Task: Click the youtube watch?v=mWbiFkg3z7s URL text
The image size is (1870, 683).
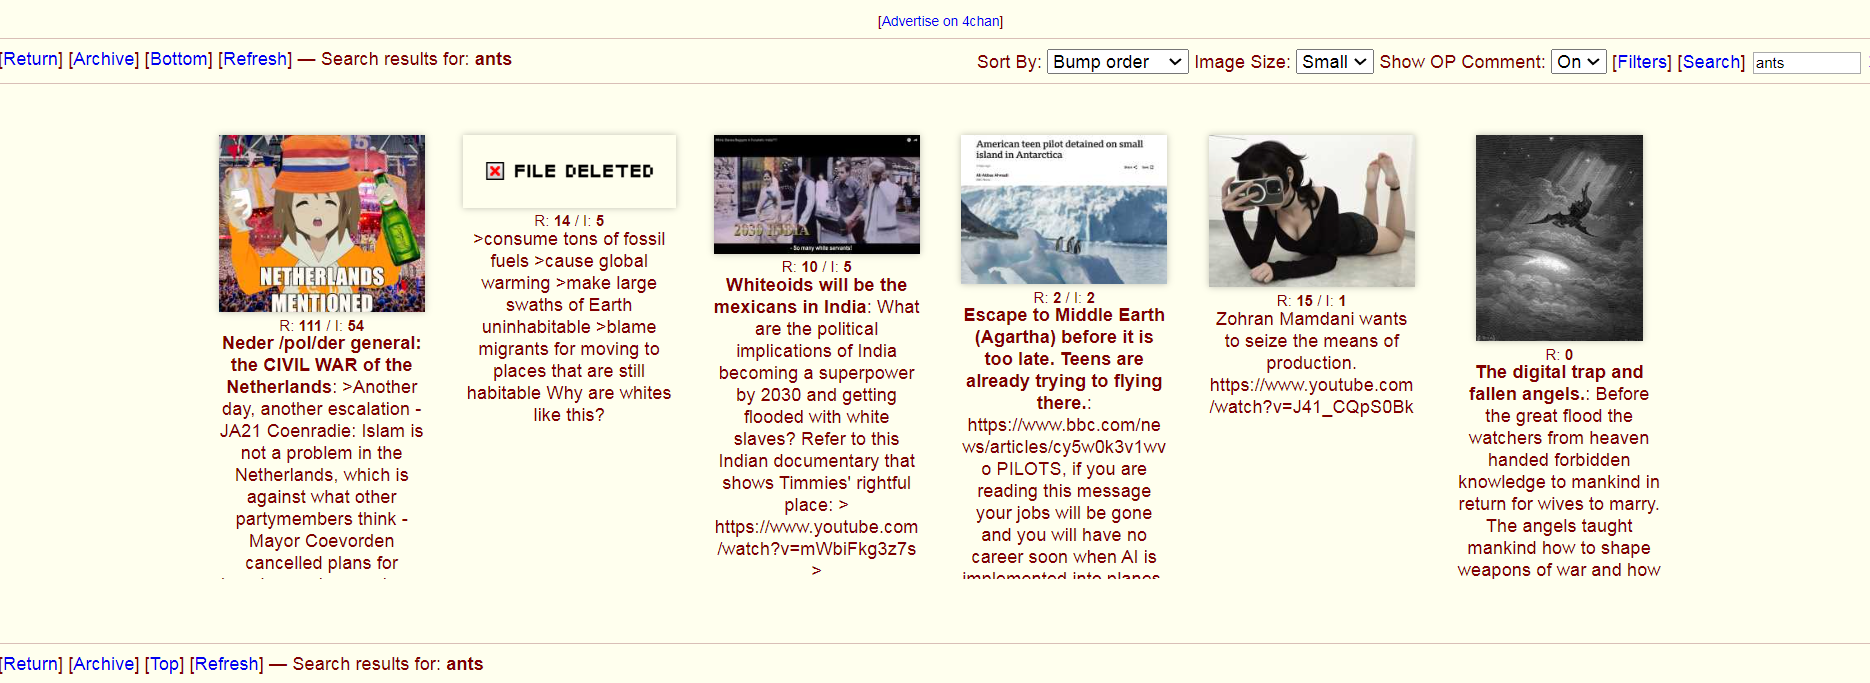Action: point(816,538)
